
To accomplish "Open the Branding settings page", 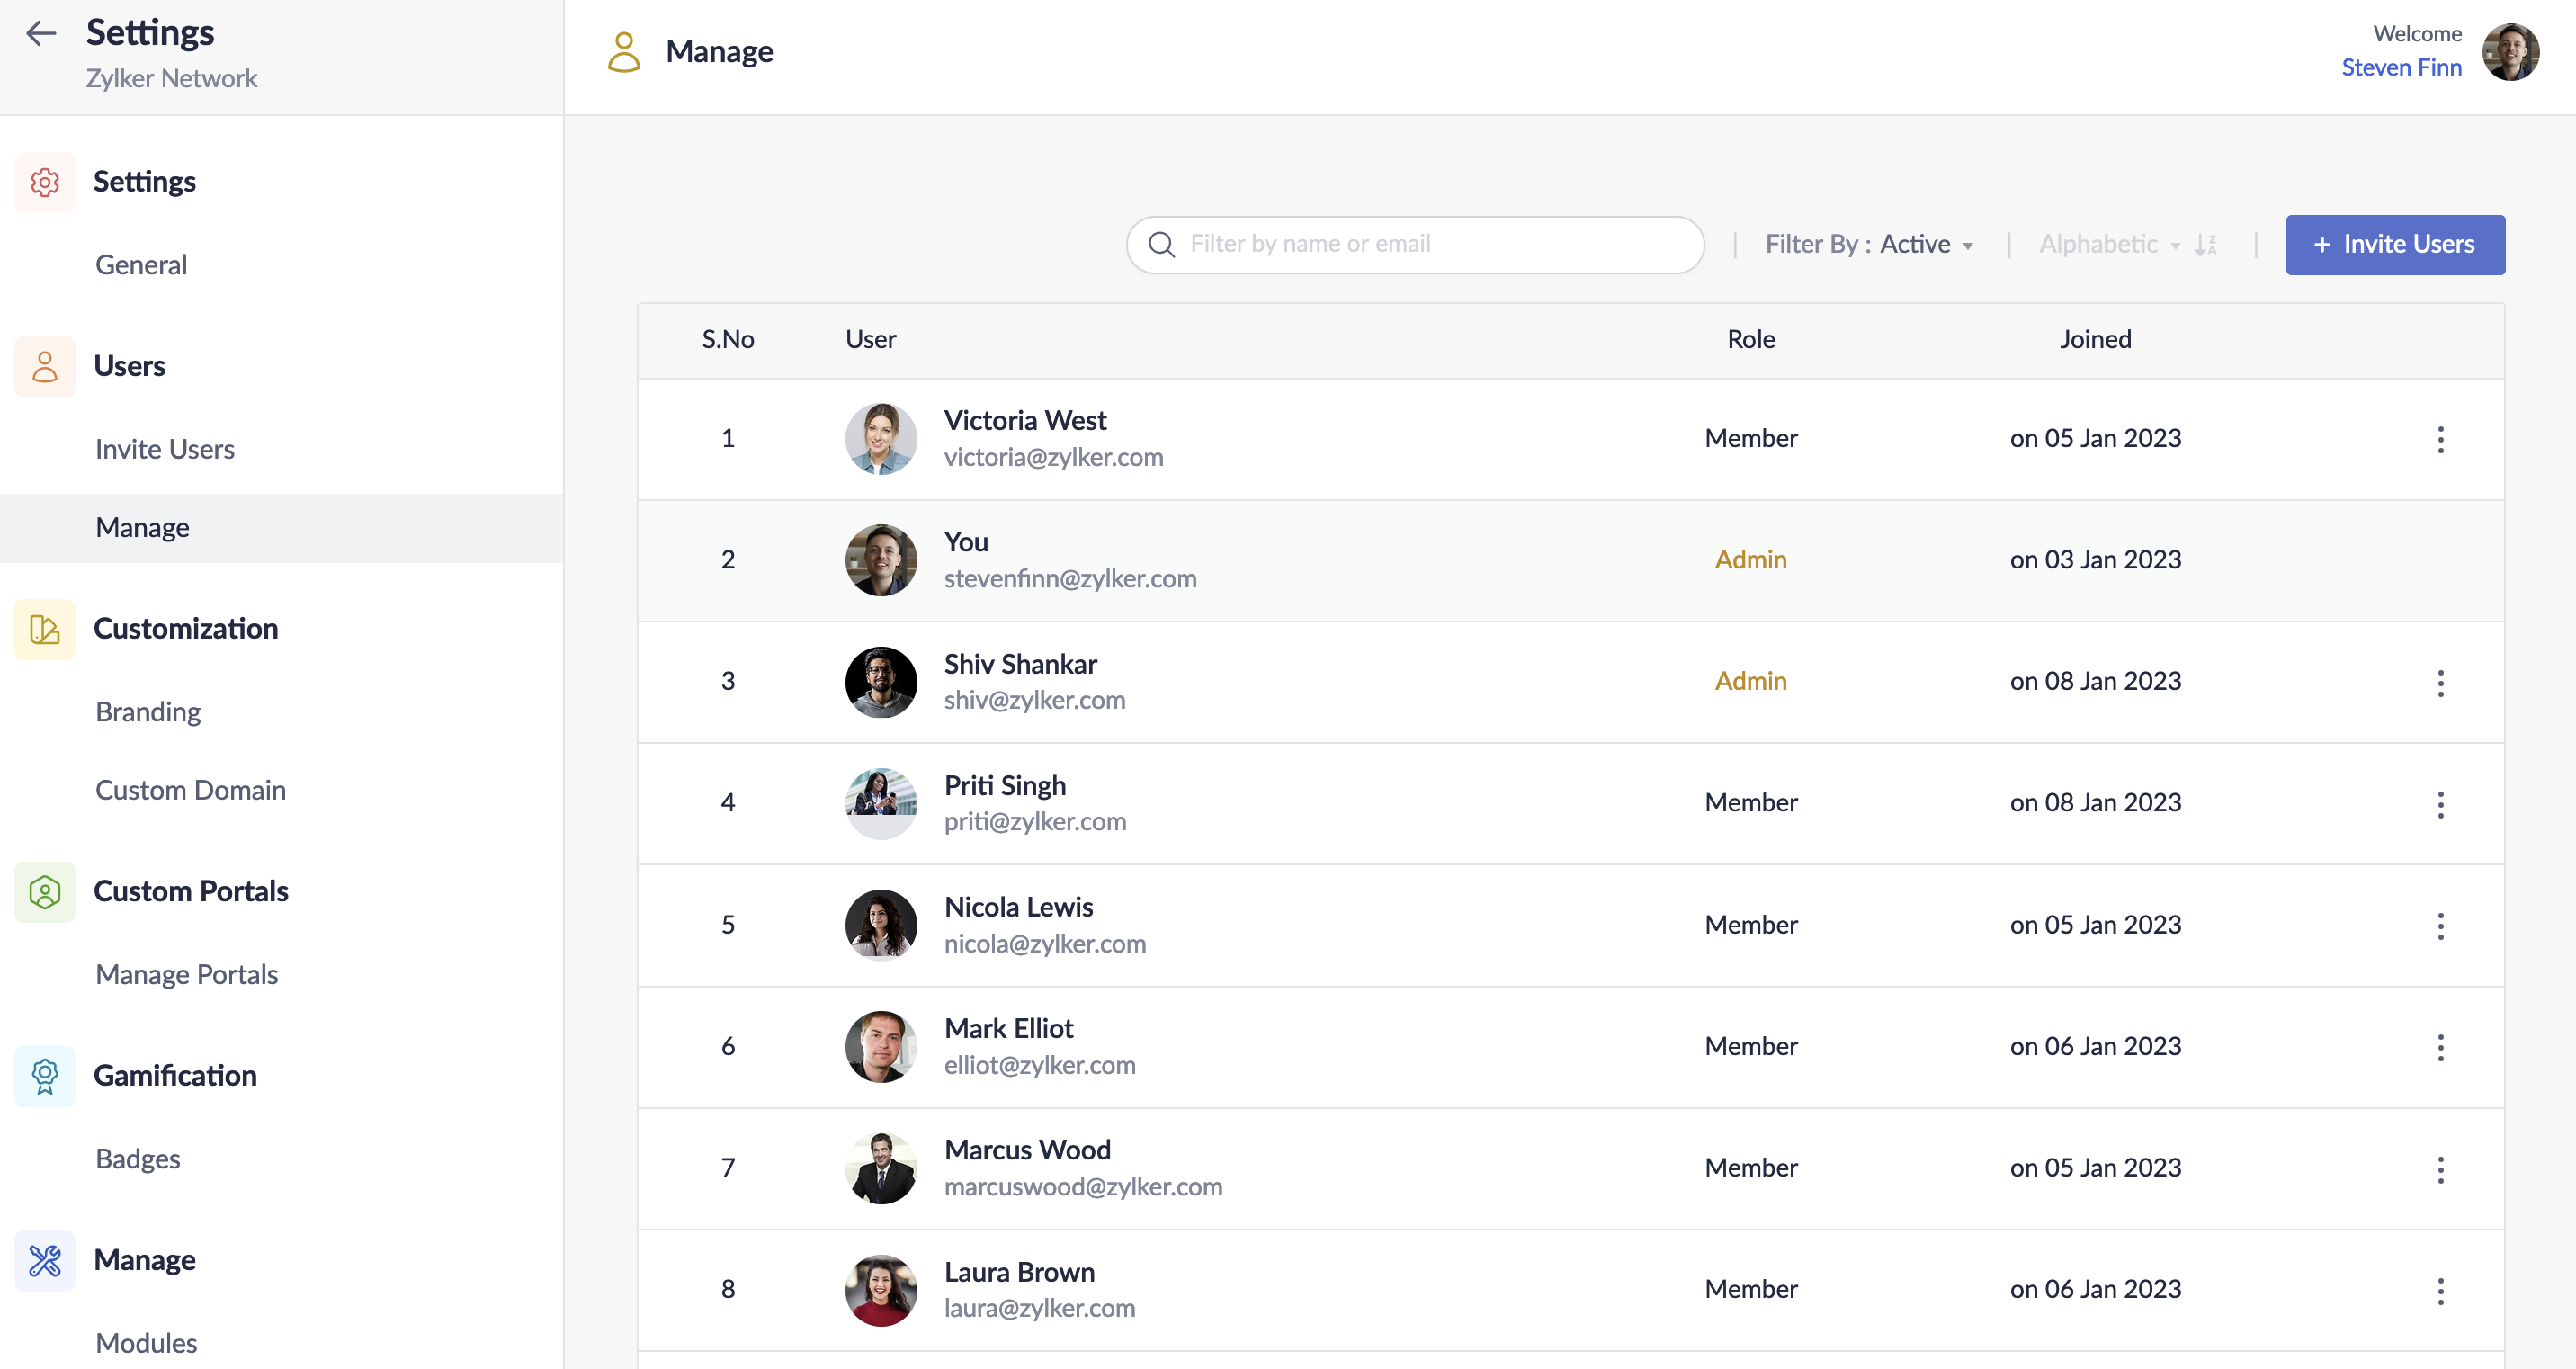I will point(148,712).
